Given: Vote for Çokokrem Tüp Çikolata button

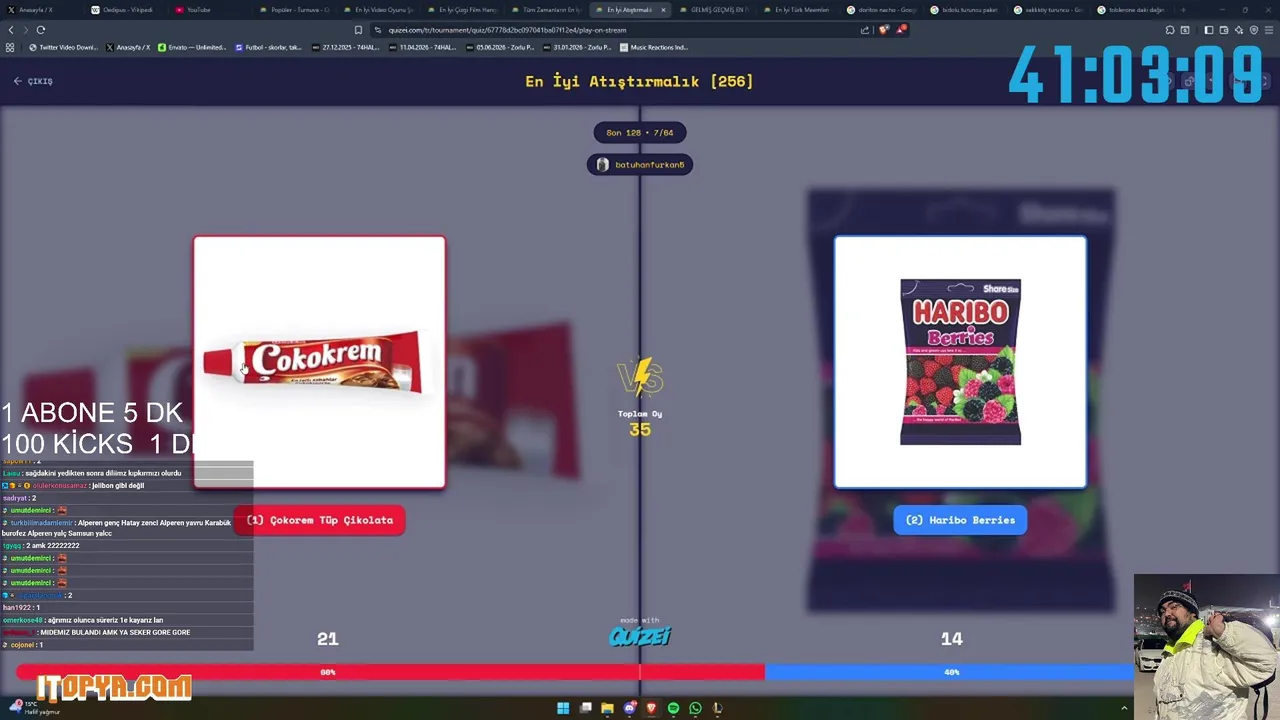Looking at the screenshot, I should (319, 520).
